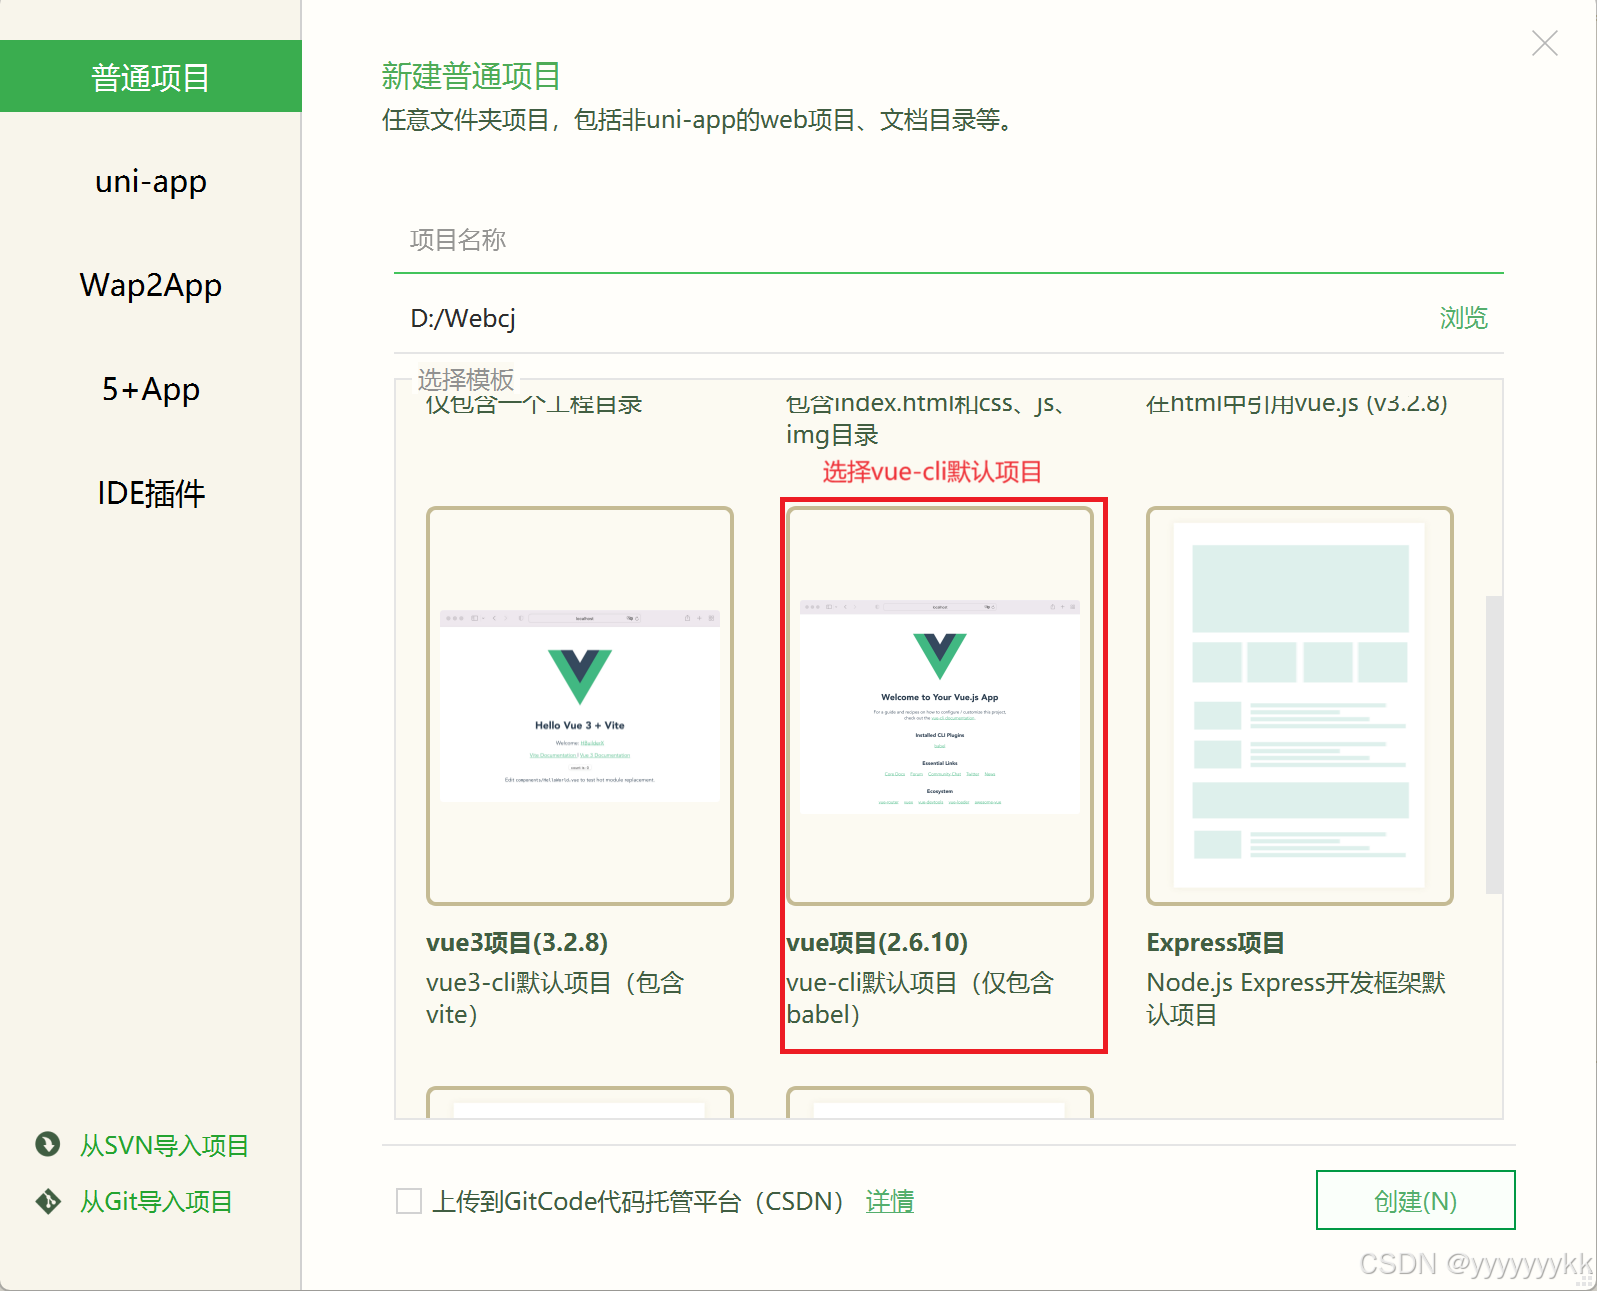
Task: Click the Git import icon
Action: click(47, 1200)
